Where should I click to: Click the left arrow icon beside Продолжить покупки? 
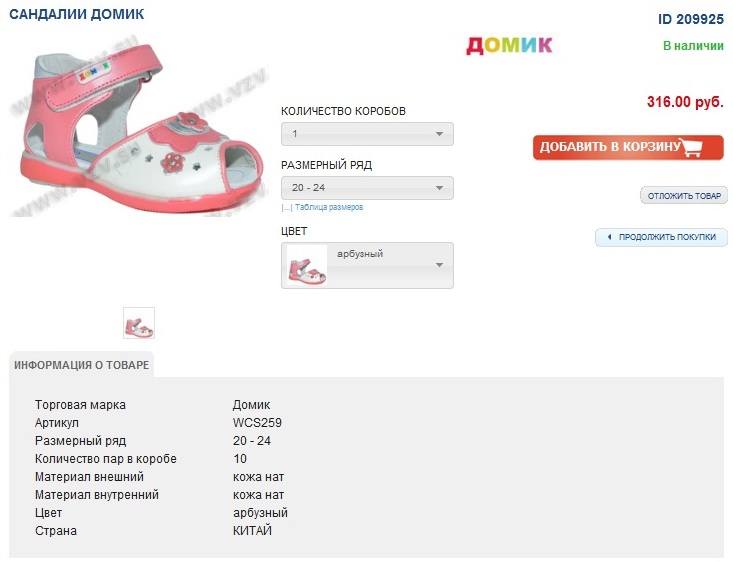608,237
